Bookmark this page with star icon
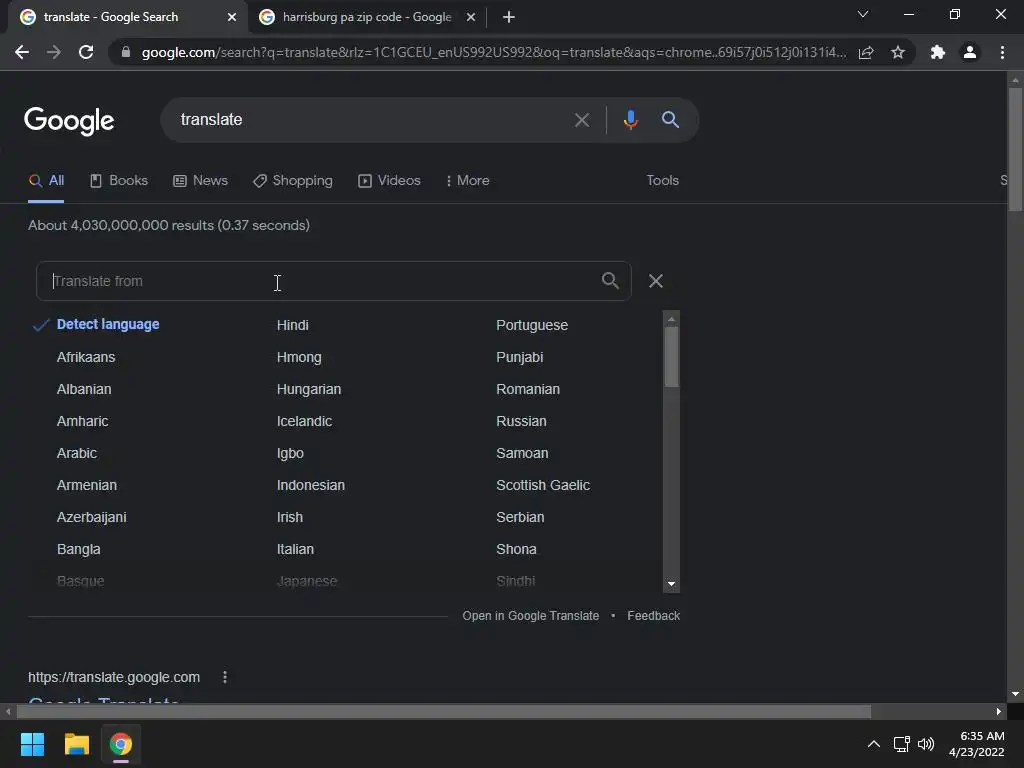The image size is (1024, 768). [898, 52]
